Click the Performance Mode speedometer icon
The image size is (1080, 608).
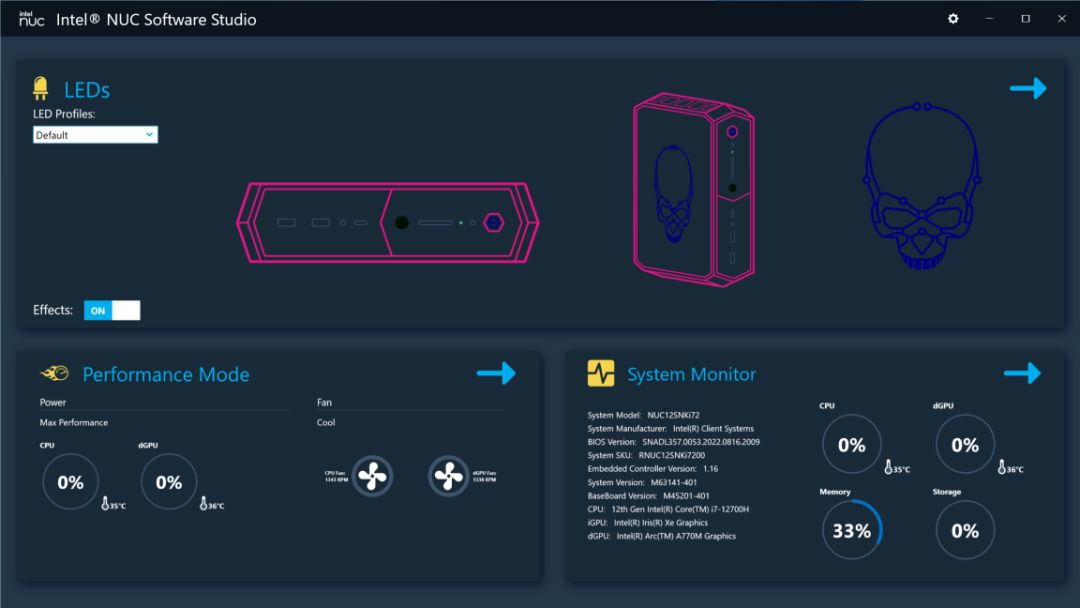click(x=55, y=373)
